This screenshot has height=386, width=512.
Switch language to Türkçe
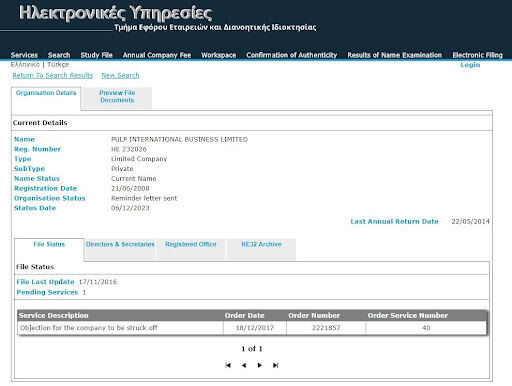click(x=58, y=64)
